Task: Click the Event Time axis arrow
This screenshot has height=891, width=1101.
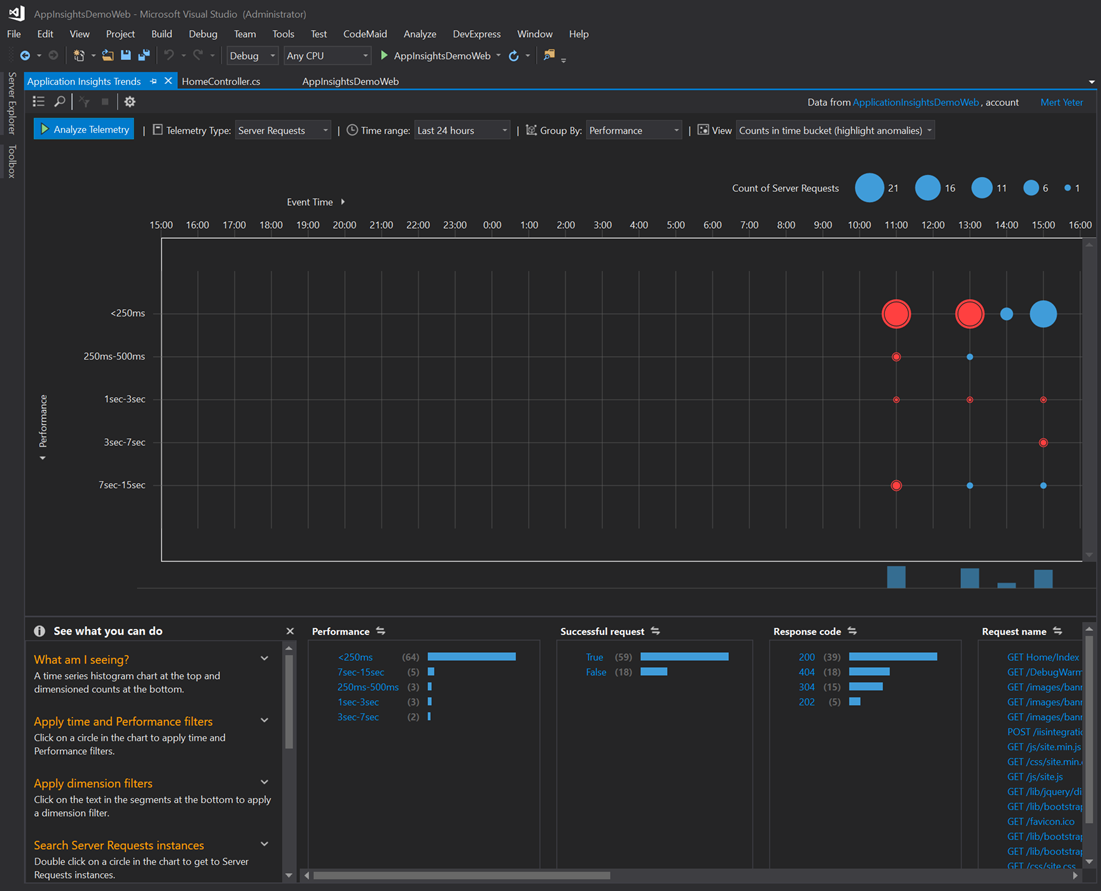Action: pyautogui.click(x=343, y=202)
